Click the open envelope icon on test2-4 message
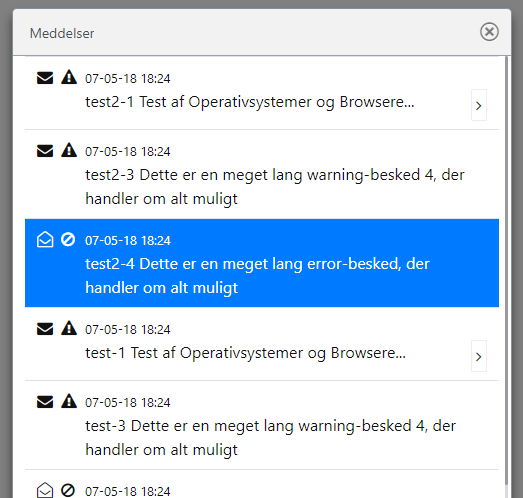Viewport: 523px width, 498px height. [x=45, y=240]
